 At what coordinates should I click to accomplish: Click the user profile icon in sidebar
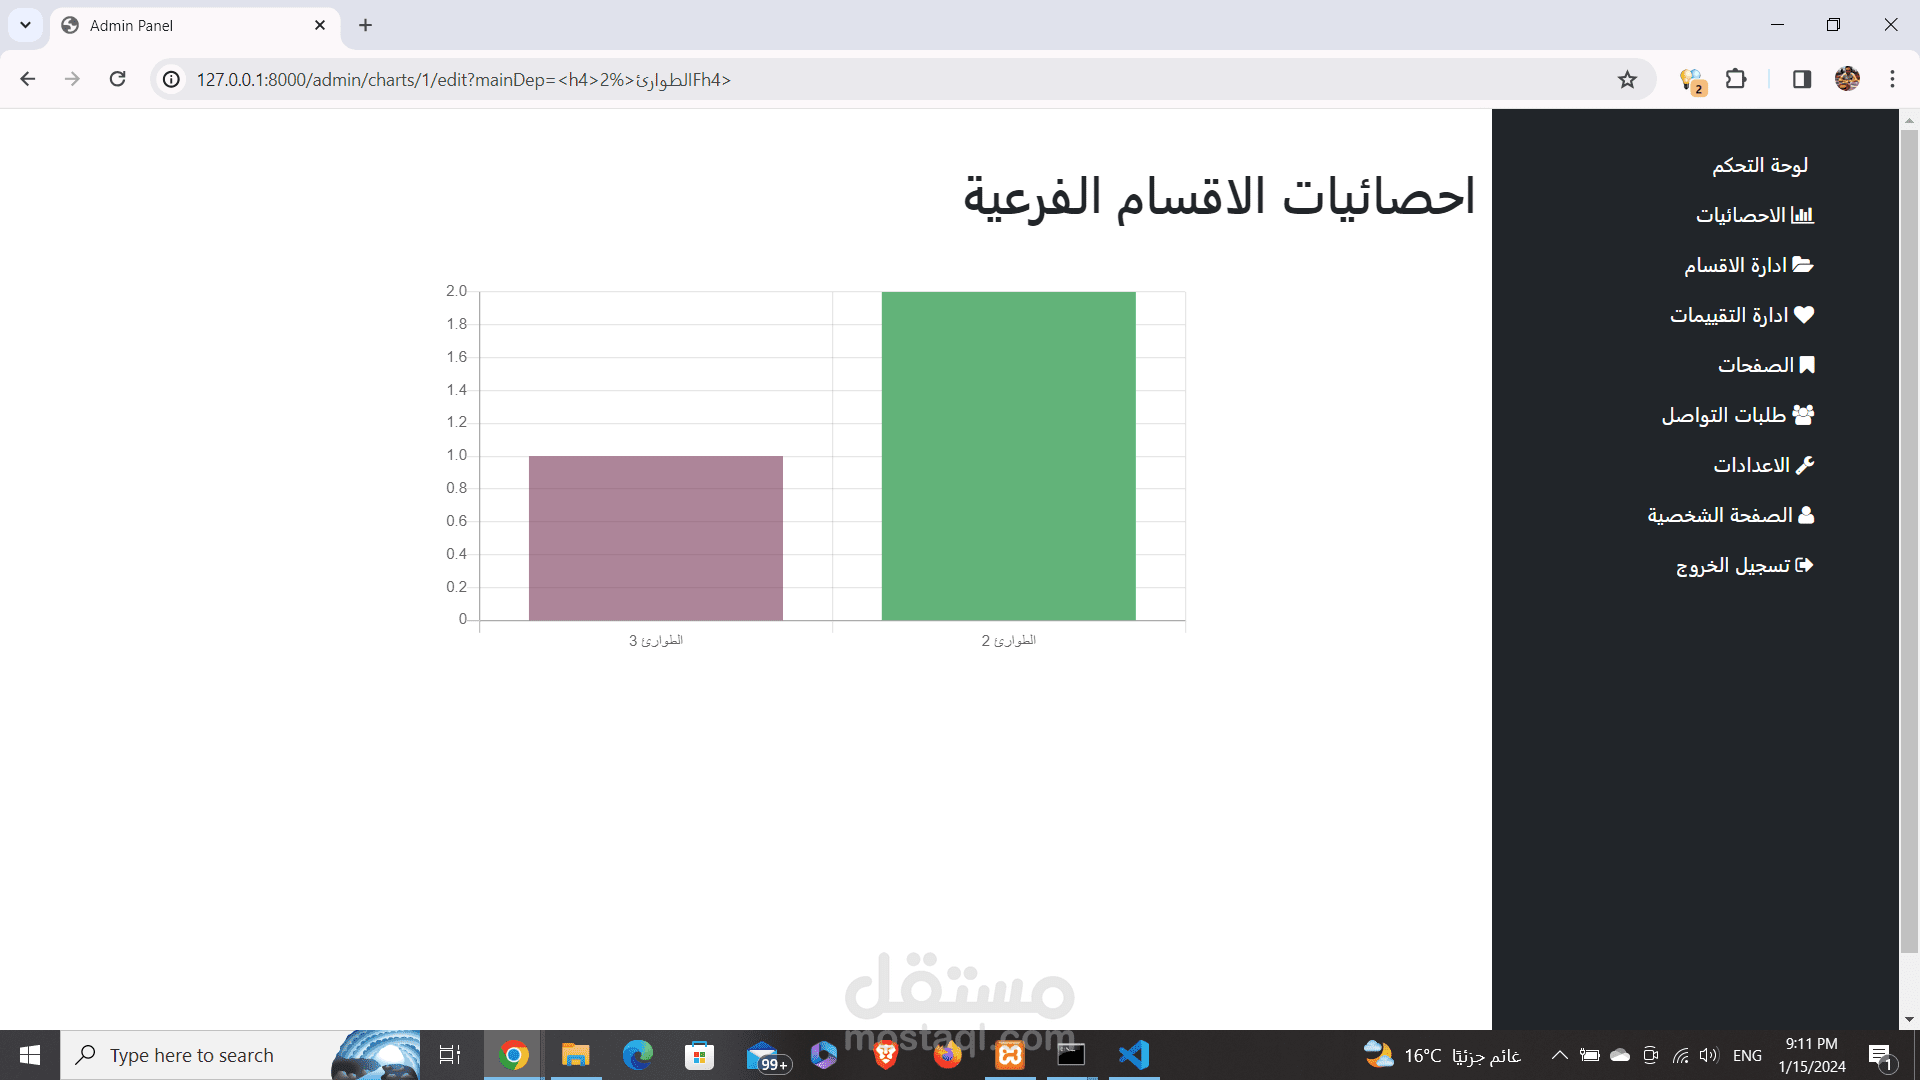[1806, 515]
